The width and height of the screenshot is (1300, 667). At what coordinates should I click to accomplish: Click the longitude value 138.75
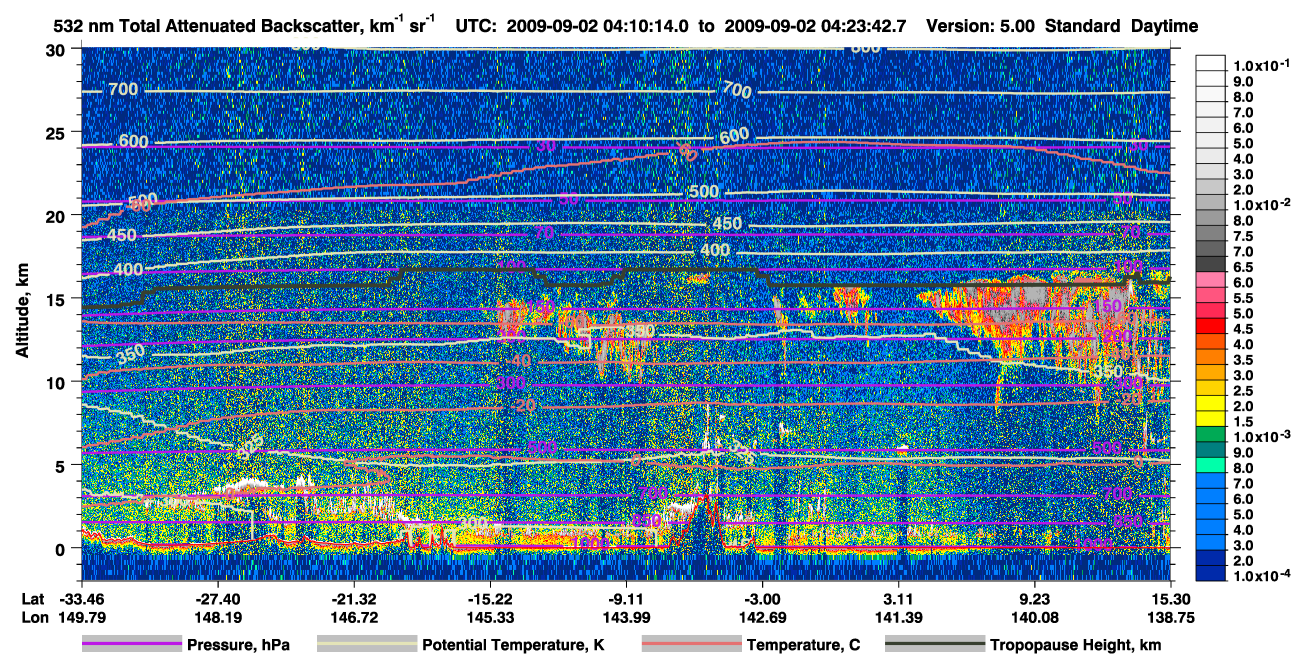coord(1171,618)
